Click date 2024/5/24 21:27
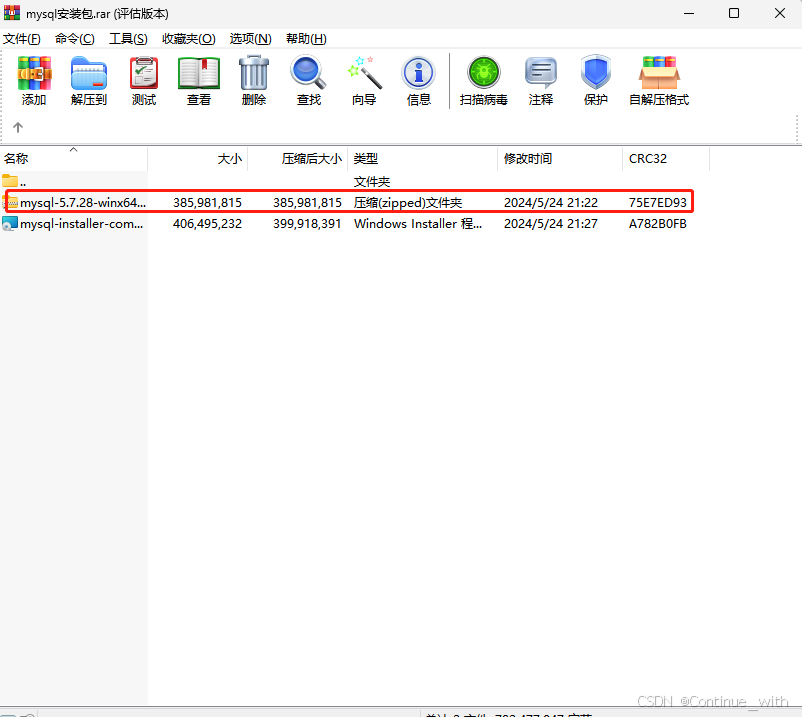 (551, 223)
